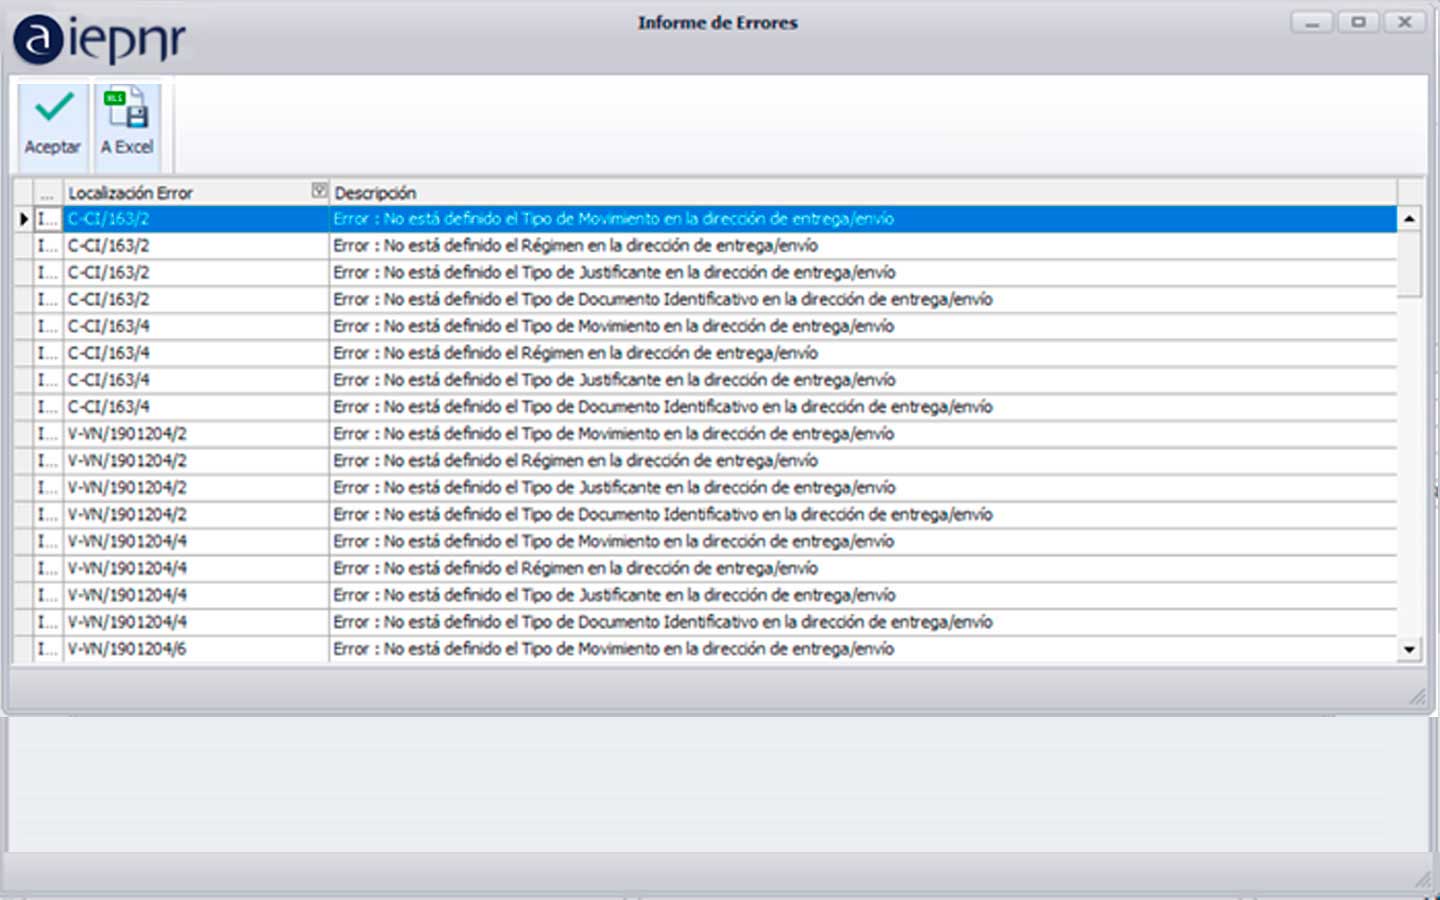Minimize the Informe de Errores window
Screen dimensions: 1440x900
tap(1311, 22)
